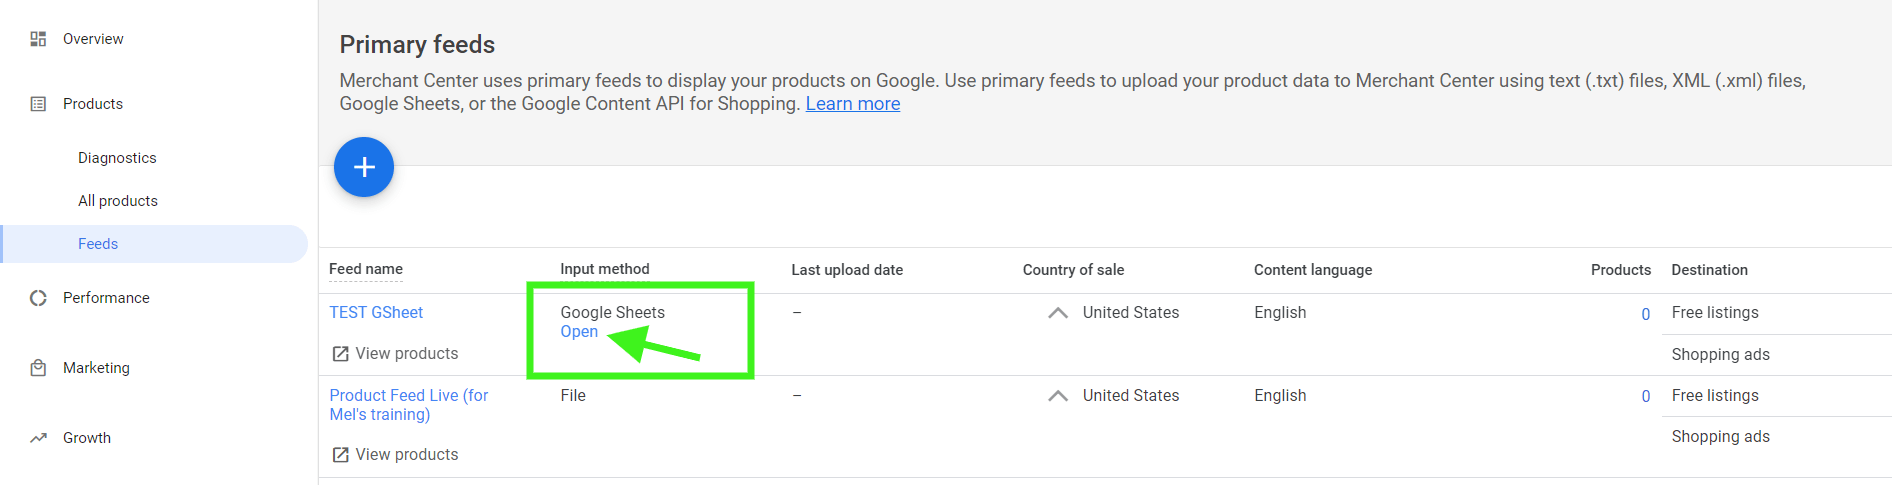This screenshot has width=1892, height=485.
Task: Open the Diagnostics menu item
Action: pos(117,158)
